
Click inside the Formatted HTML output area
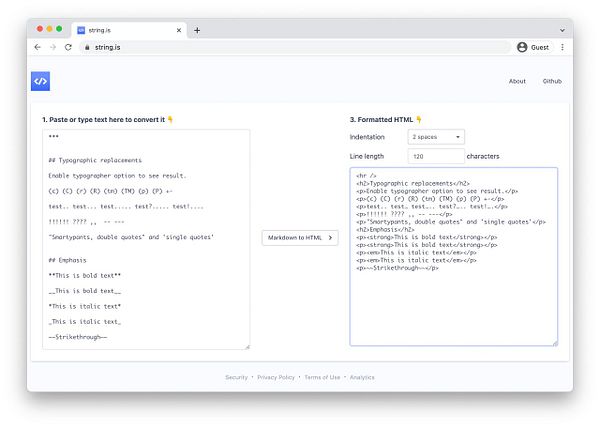click(x=453, y=257)
